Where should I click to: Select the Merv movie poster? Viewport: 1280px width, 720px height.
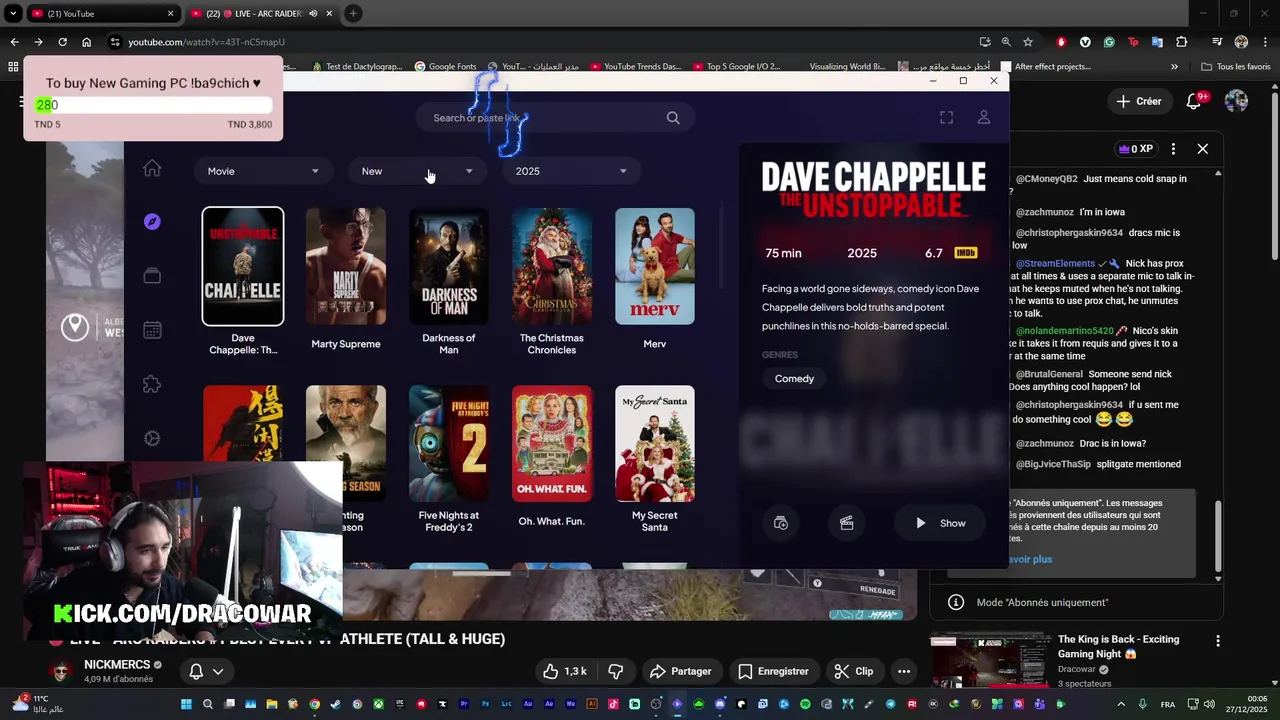pos(655,266)
